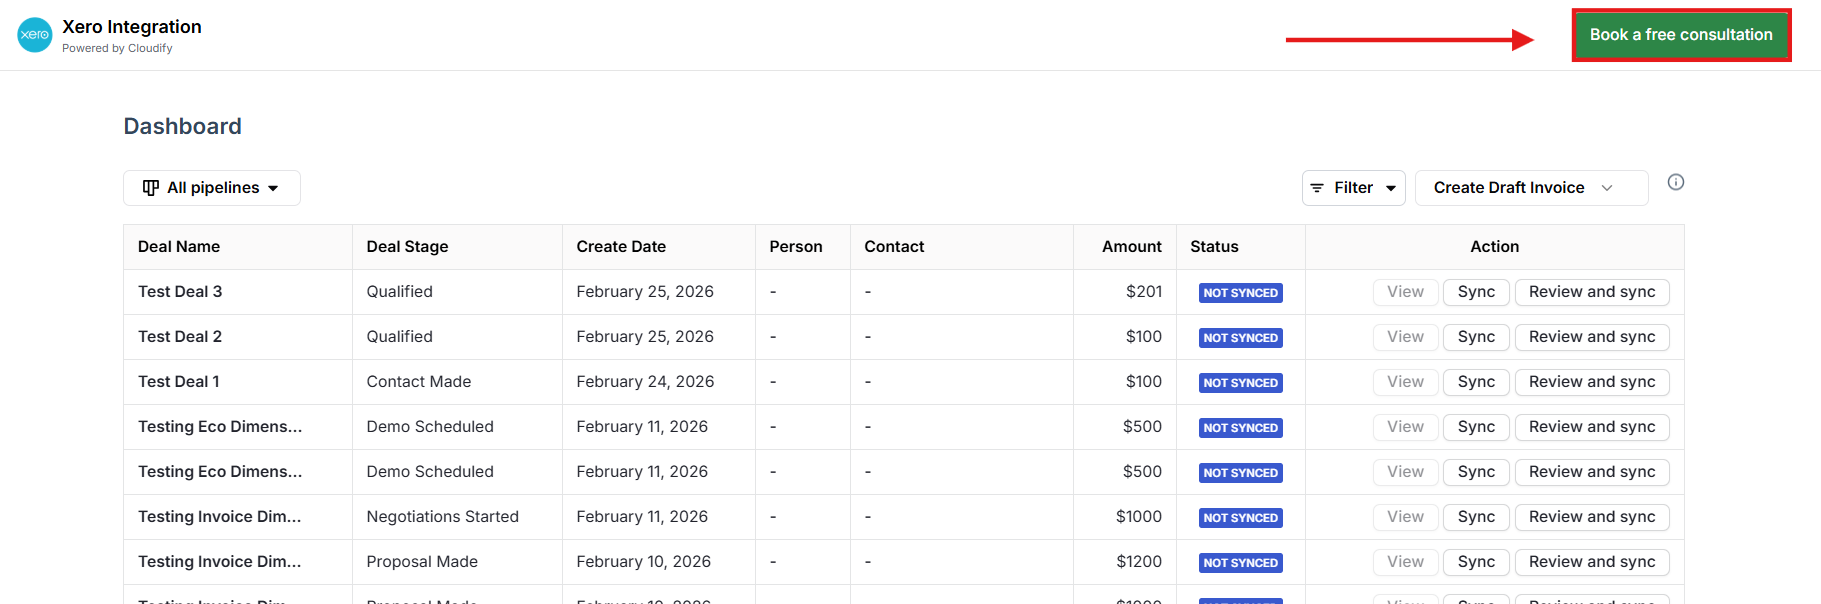Open the Create Draft Invoice dropdown

(1531, 188)
